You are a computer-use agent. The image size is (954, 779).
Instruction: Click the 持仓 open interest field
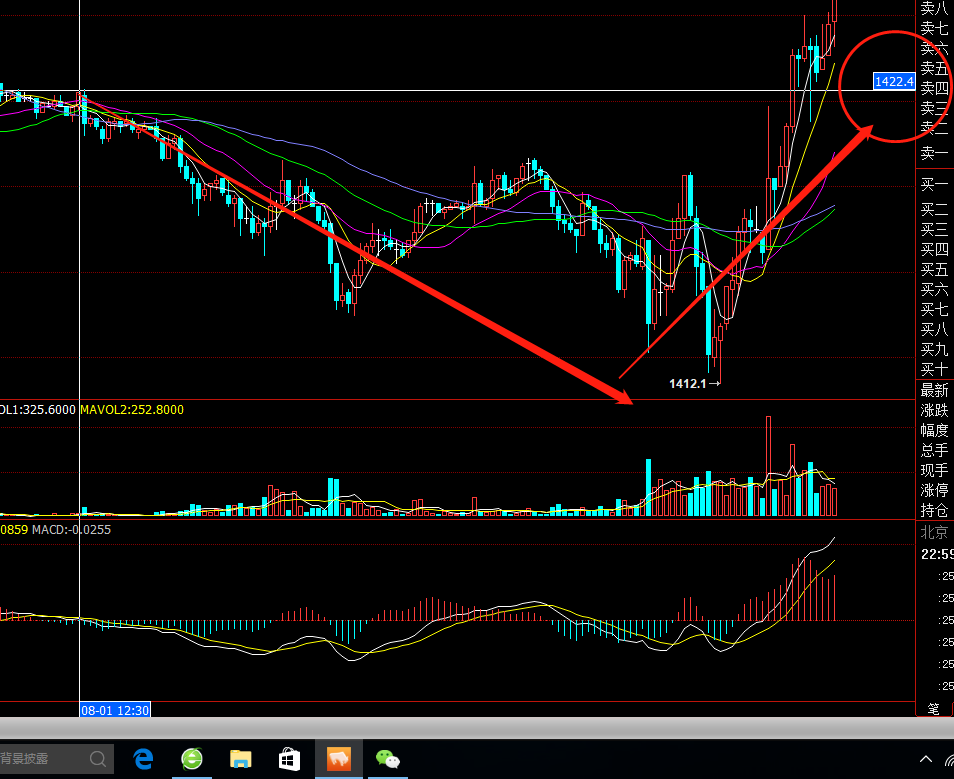click(934, 510)
